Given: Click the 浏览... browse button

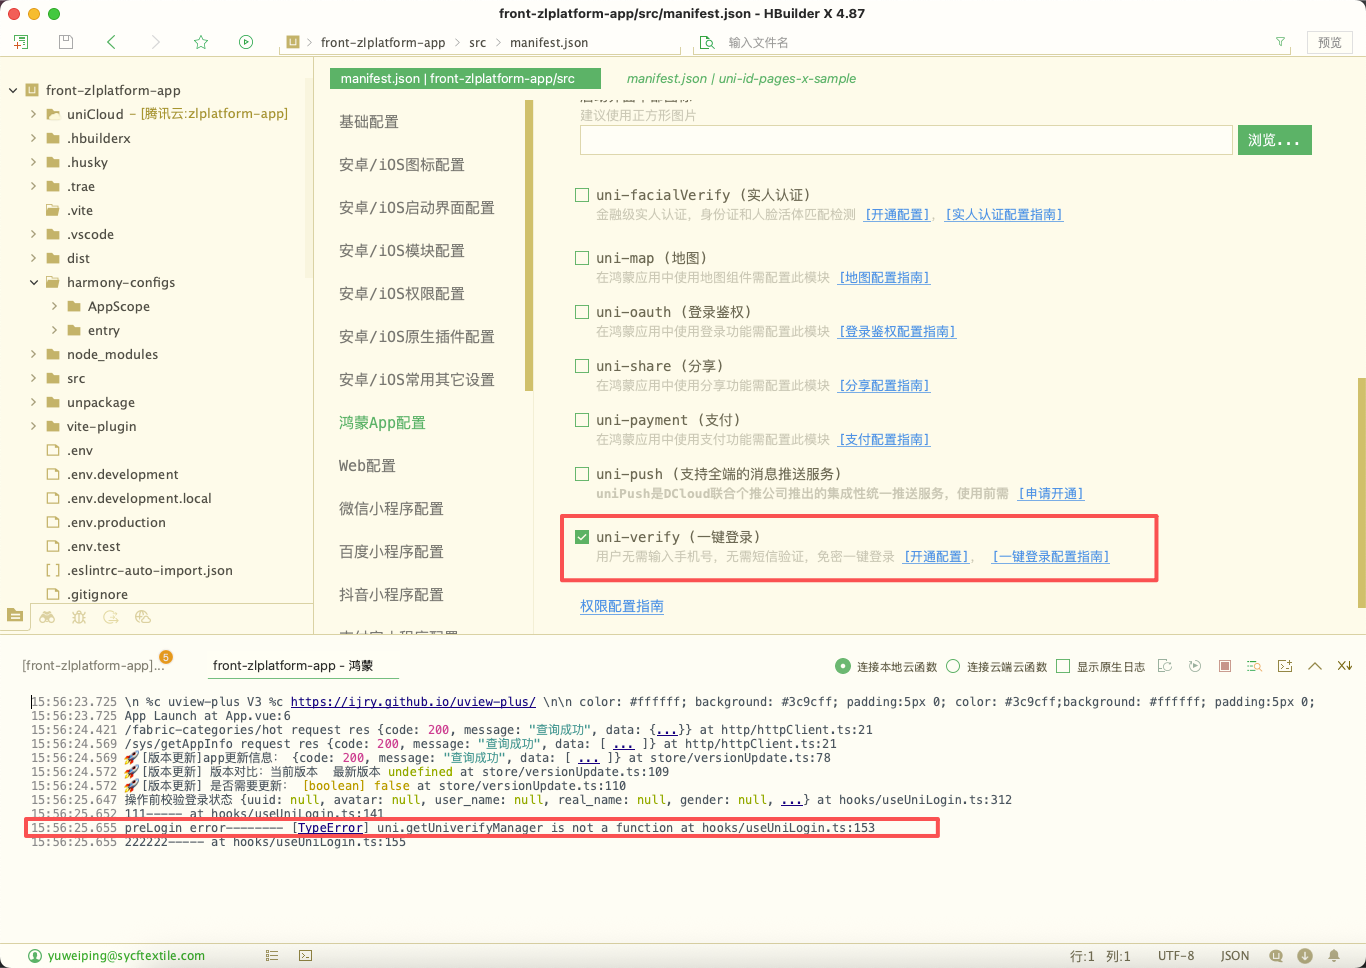Looking at the screenshot, I should click(1274, 140).
